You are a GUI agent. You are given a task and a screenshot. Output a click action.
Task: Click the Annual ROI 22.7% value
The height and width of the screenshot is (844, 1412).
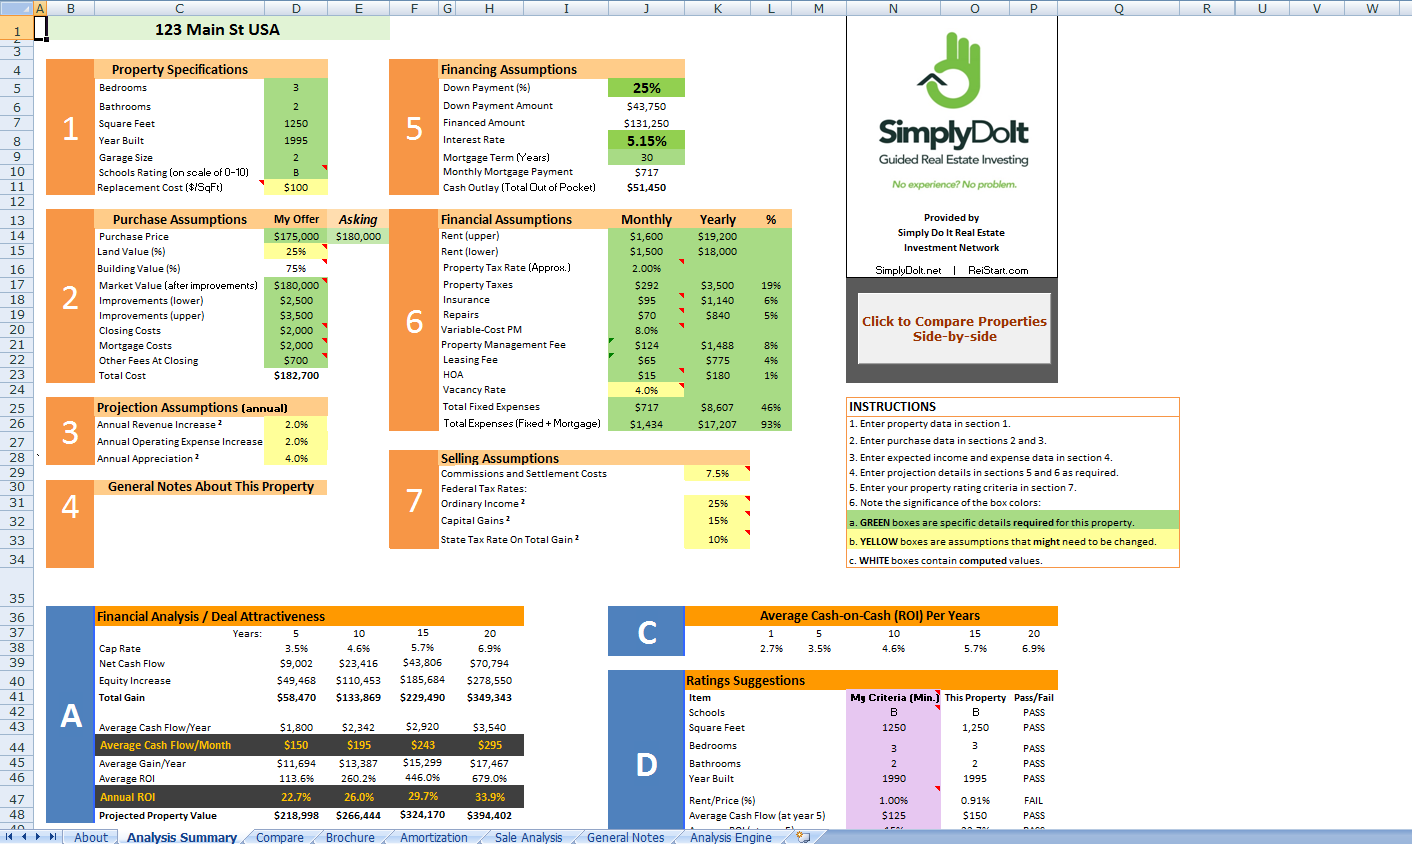point(296,797)
